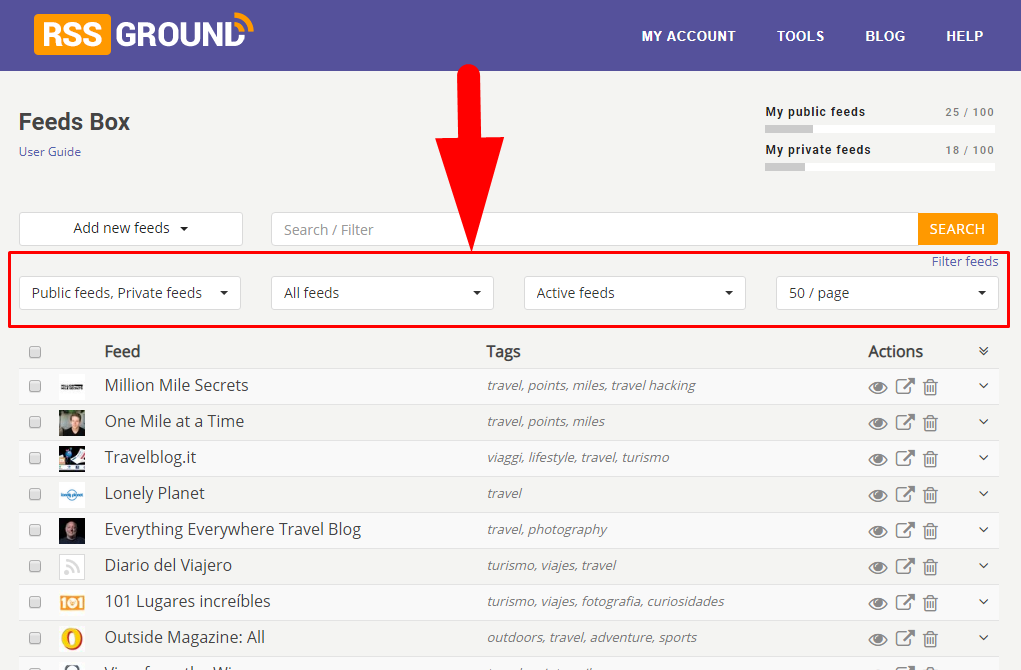Open the Active feeds dropdown
The height and width of the screenshot is (670, 1021).
[635, 293]
